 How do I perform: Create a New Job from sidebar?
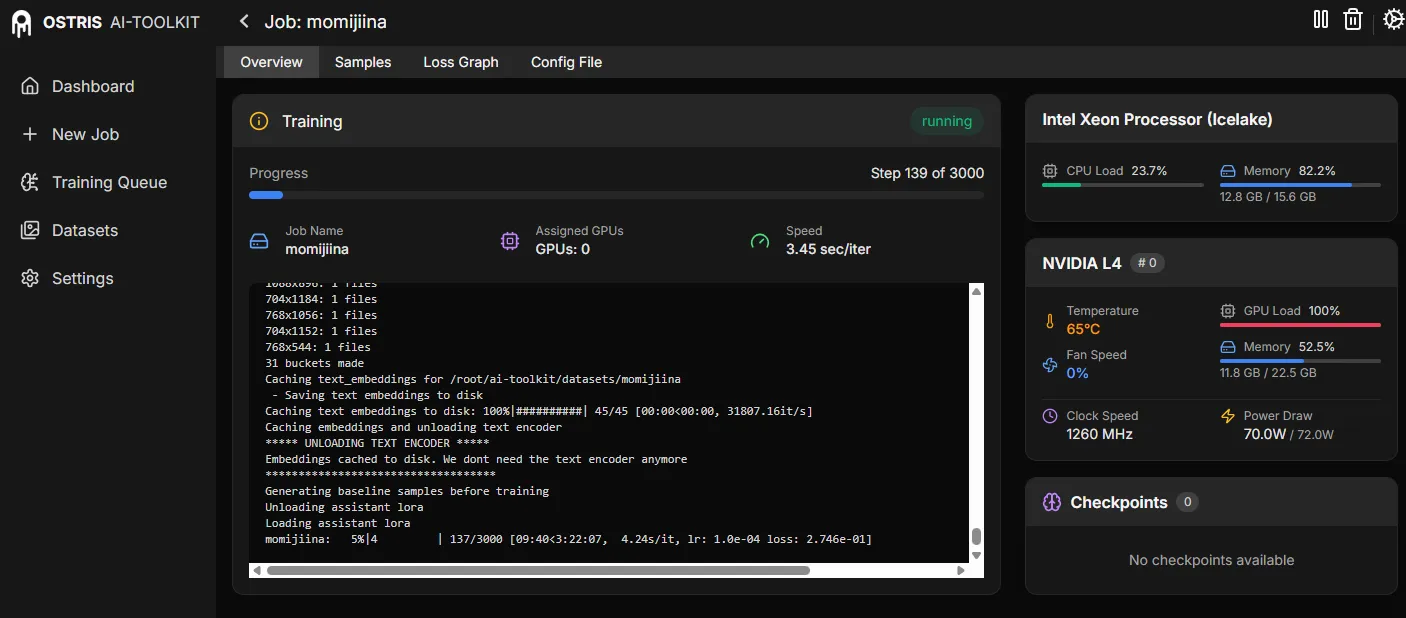[85, 134]
